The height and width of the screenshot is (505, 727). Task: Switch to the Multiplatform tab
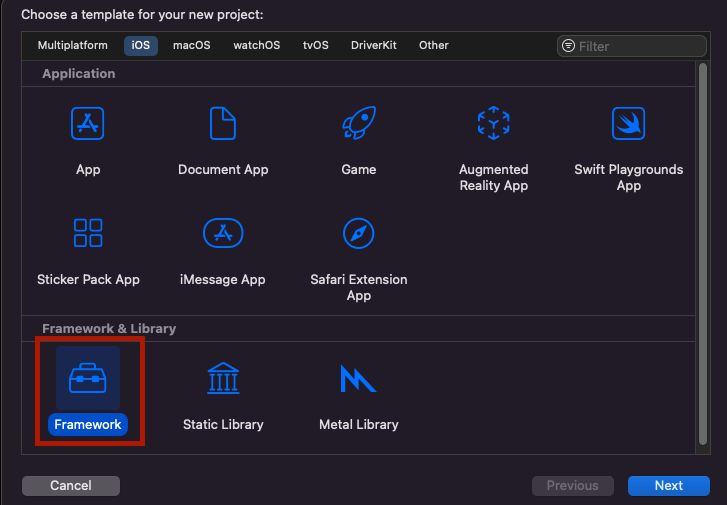[x=72, y=45]
